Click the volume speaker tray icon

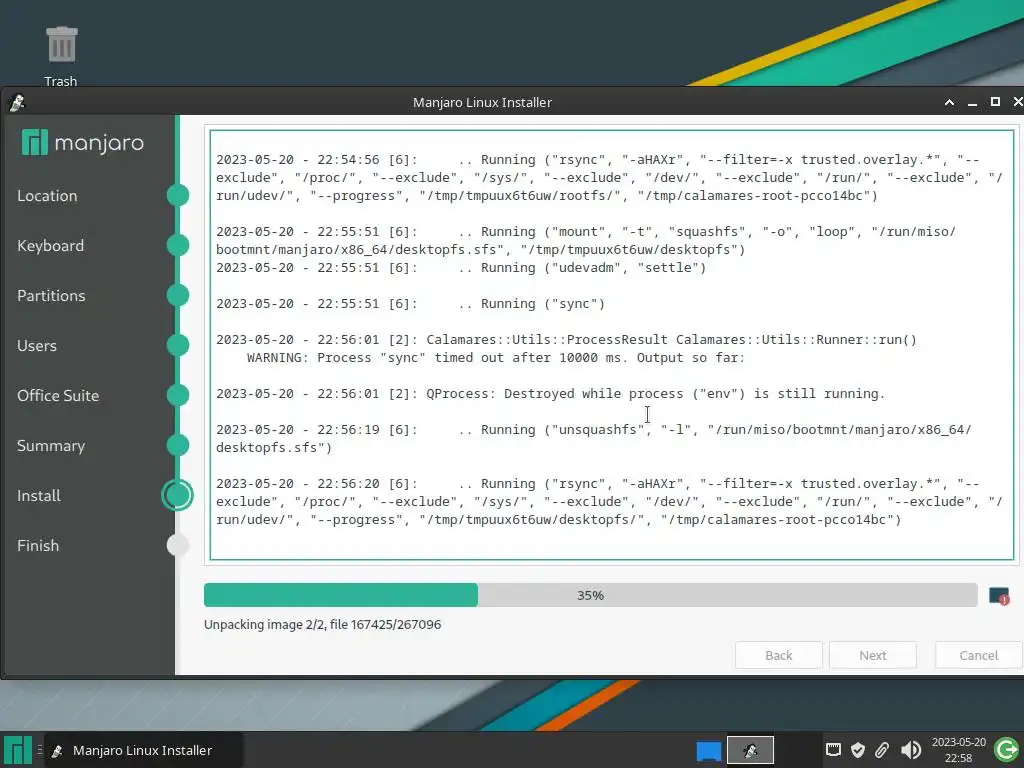tap(910, 750)
